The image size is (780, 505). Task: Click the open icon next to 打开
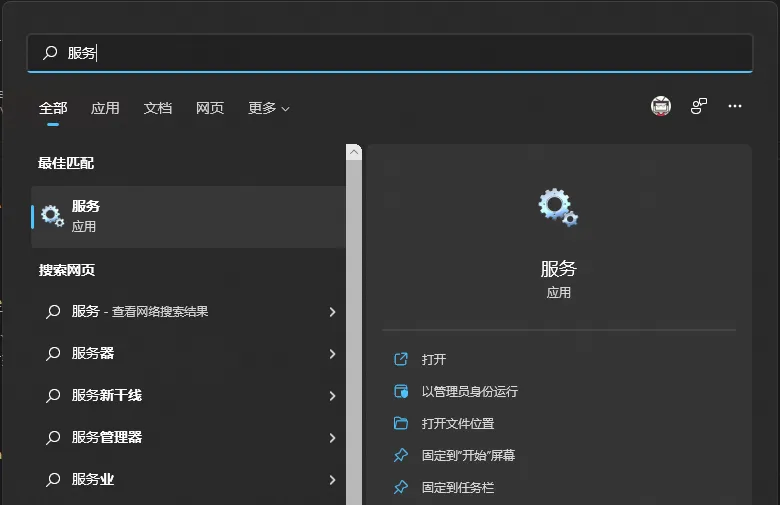coord(401,359)
